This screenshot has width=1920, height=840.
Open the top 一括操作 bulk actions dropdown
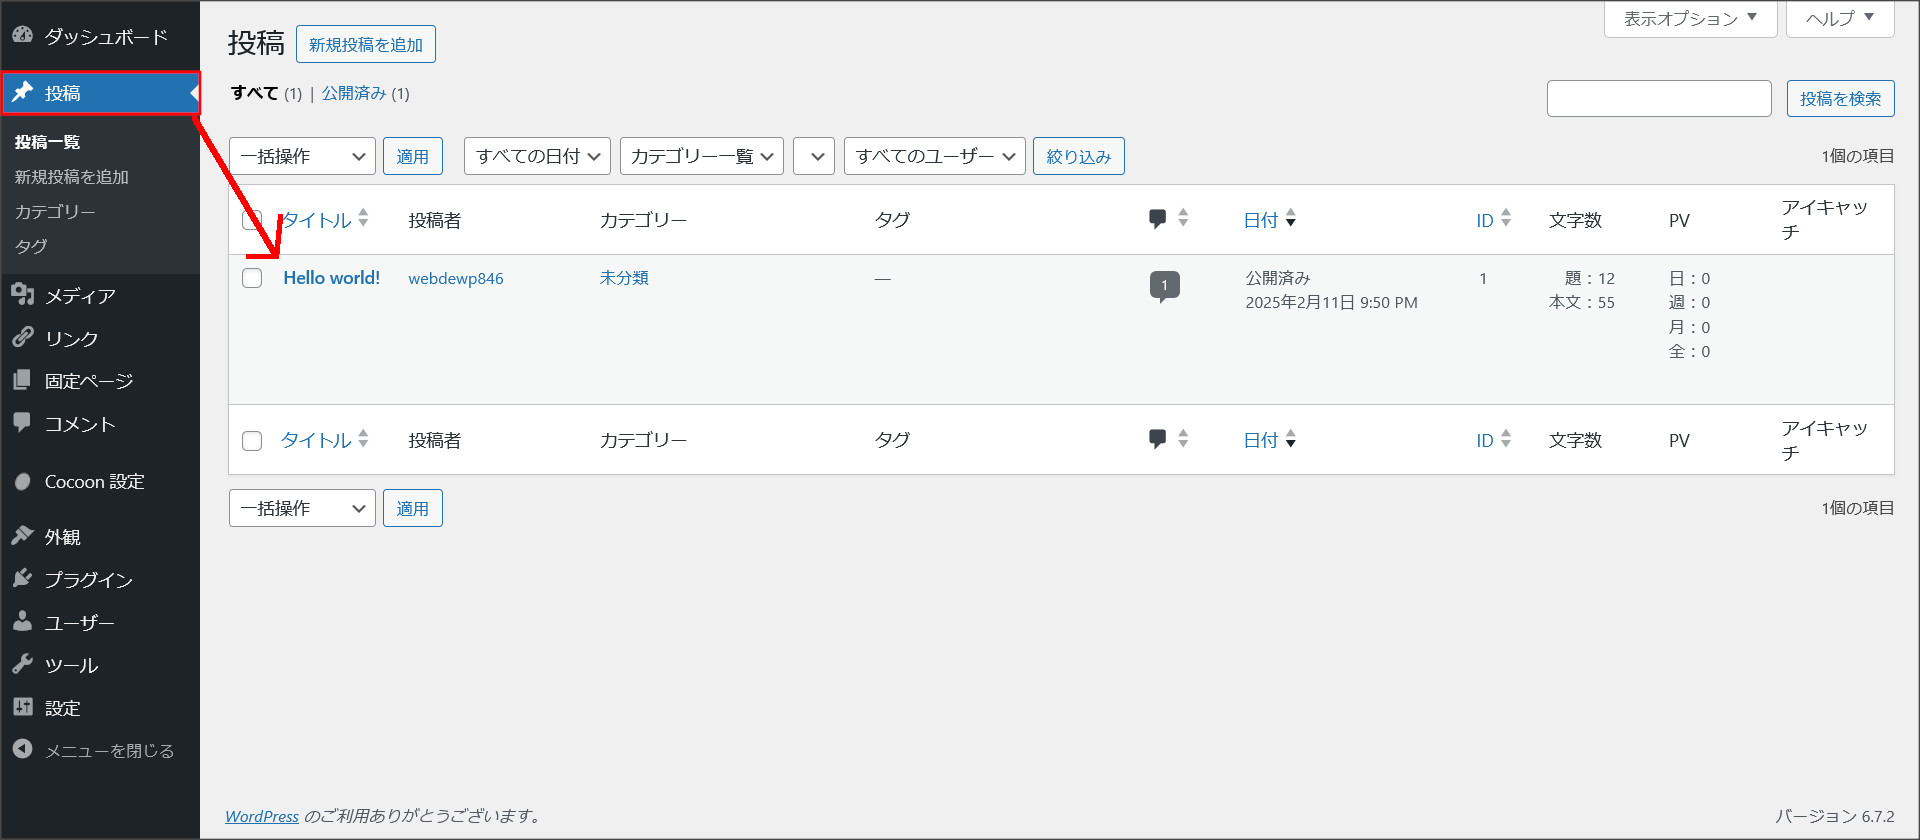tap(302, 156)
